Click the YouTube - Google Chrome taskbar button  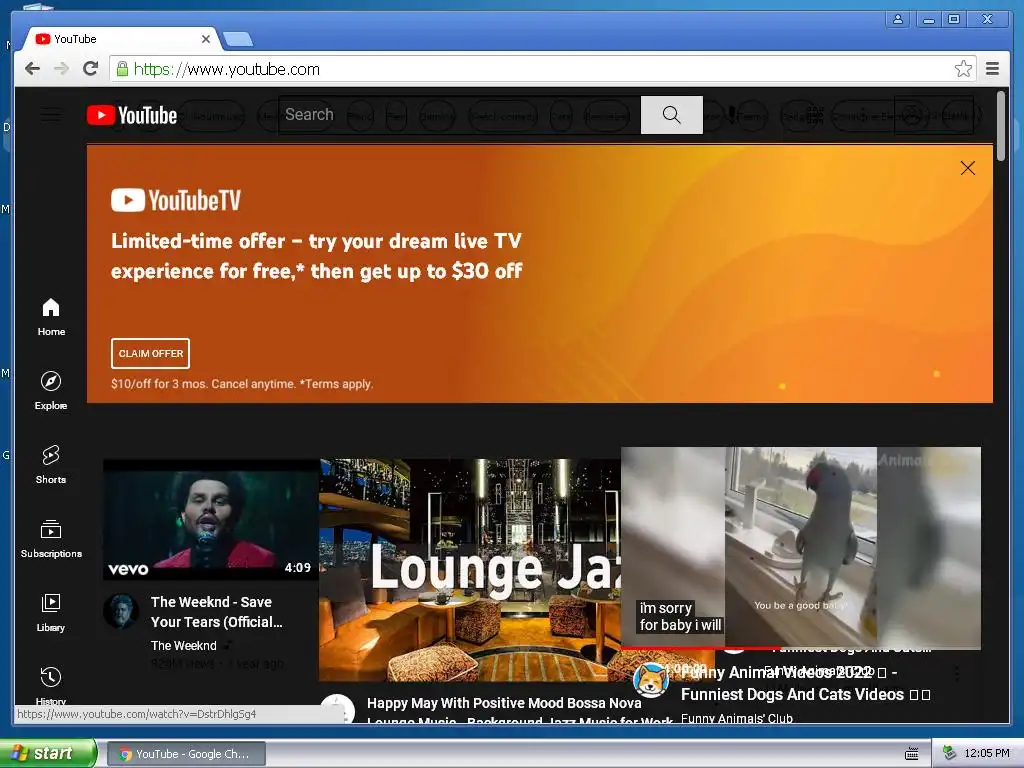point(186,754)
